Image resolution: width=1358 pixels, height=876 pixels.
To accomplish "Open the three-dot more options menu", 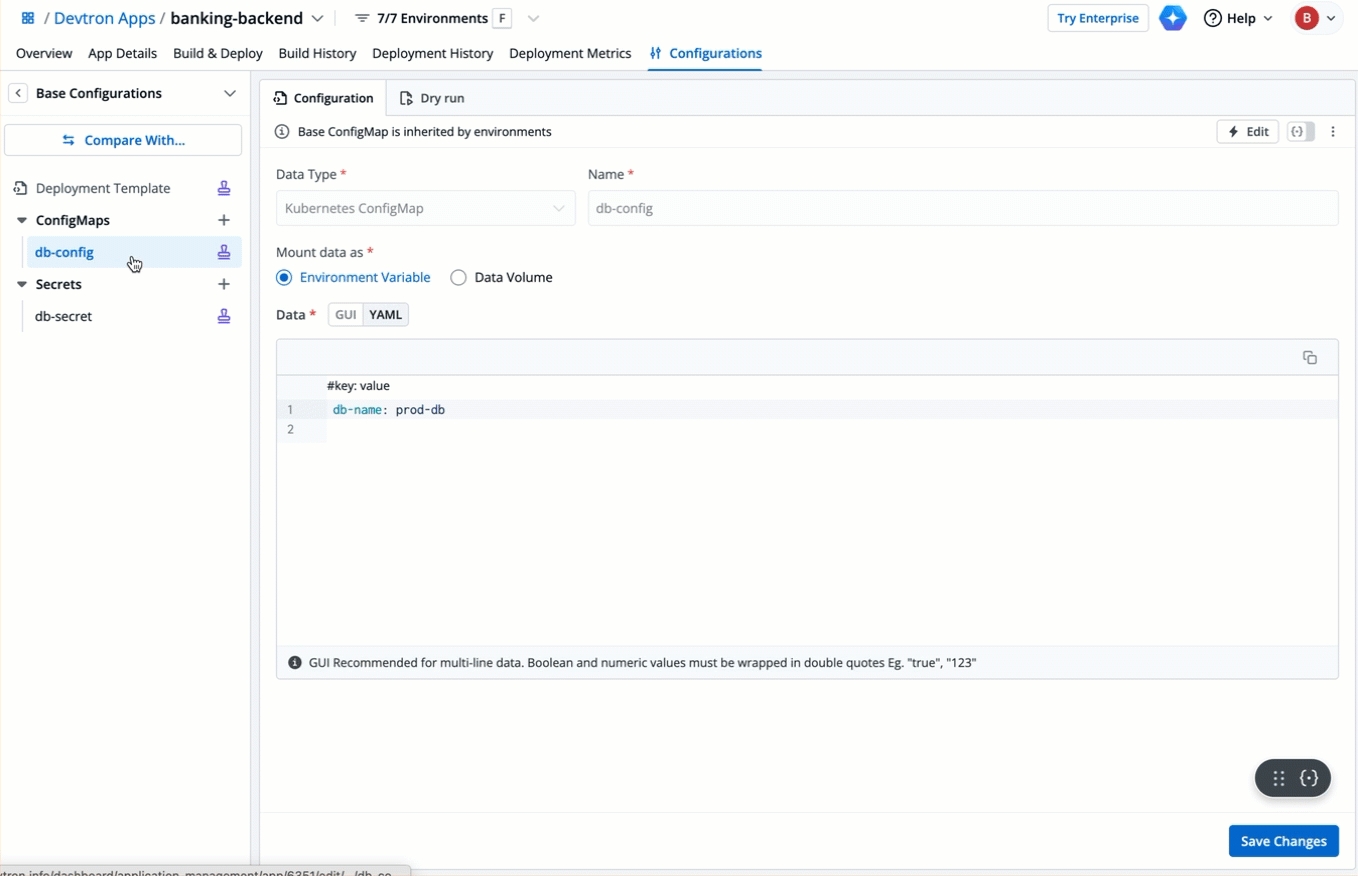I will (1333, 132).
